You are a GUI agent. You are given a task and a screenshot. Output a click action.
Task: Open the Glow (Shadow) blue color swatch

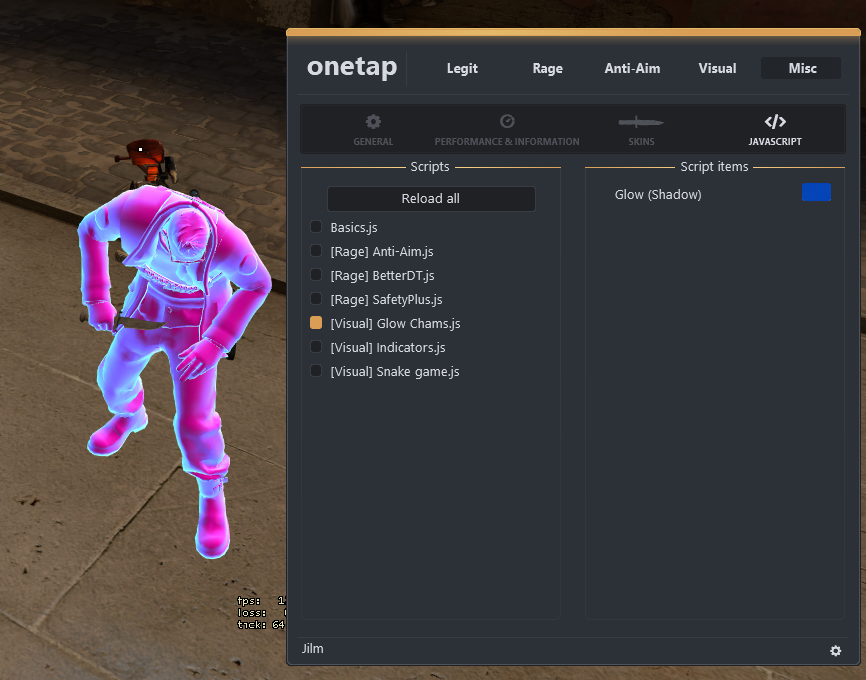816,192
